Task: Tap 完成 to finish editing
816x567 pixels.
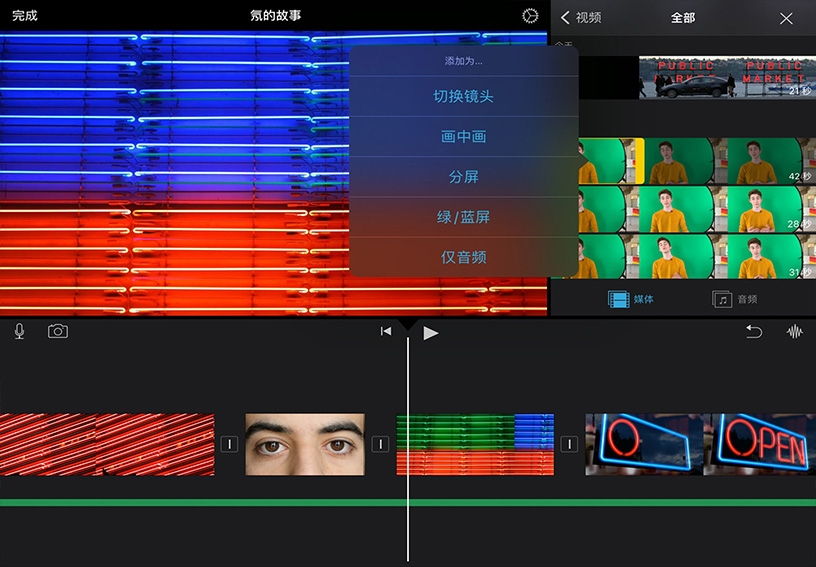Action: (x=24, y=16)
